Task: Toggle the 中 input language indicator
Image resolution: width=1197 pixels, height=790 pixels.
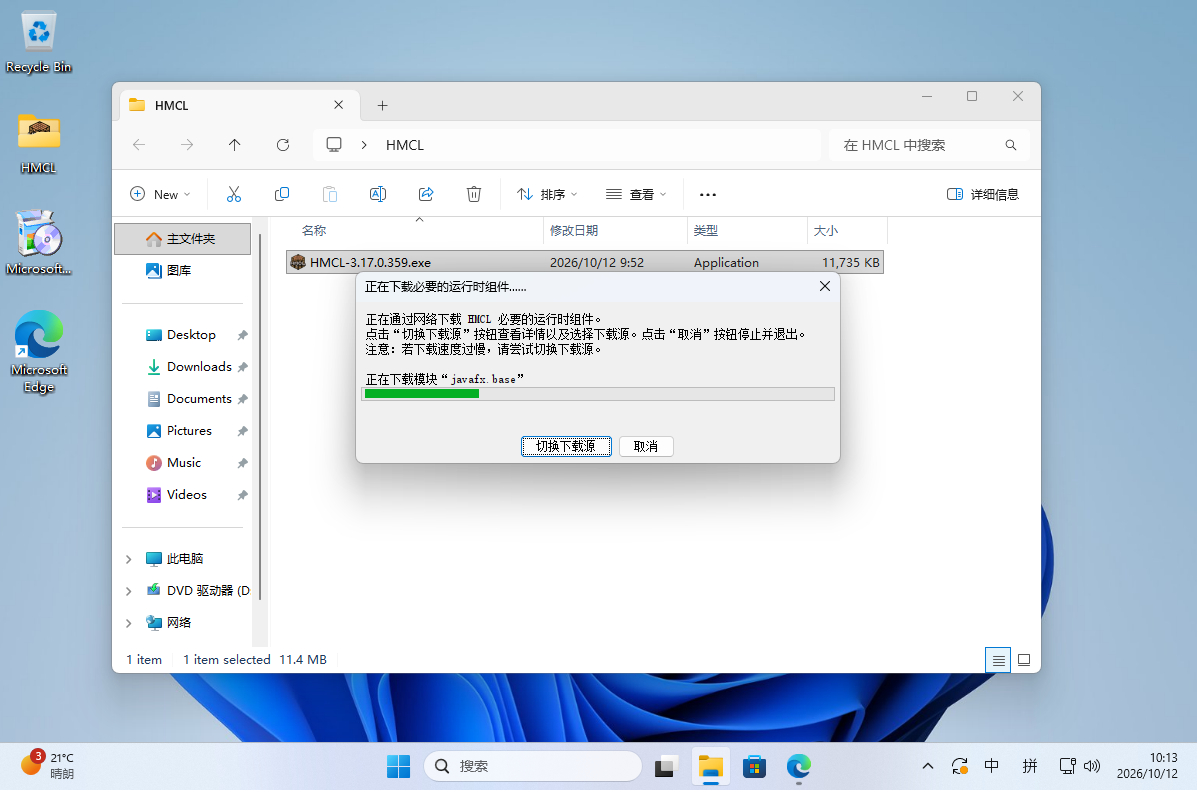Action: (992, 766)
